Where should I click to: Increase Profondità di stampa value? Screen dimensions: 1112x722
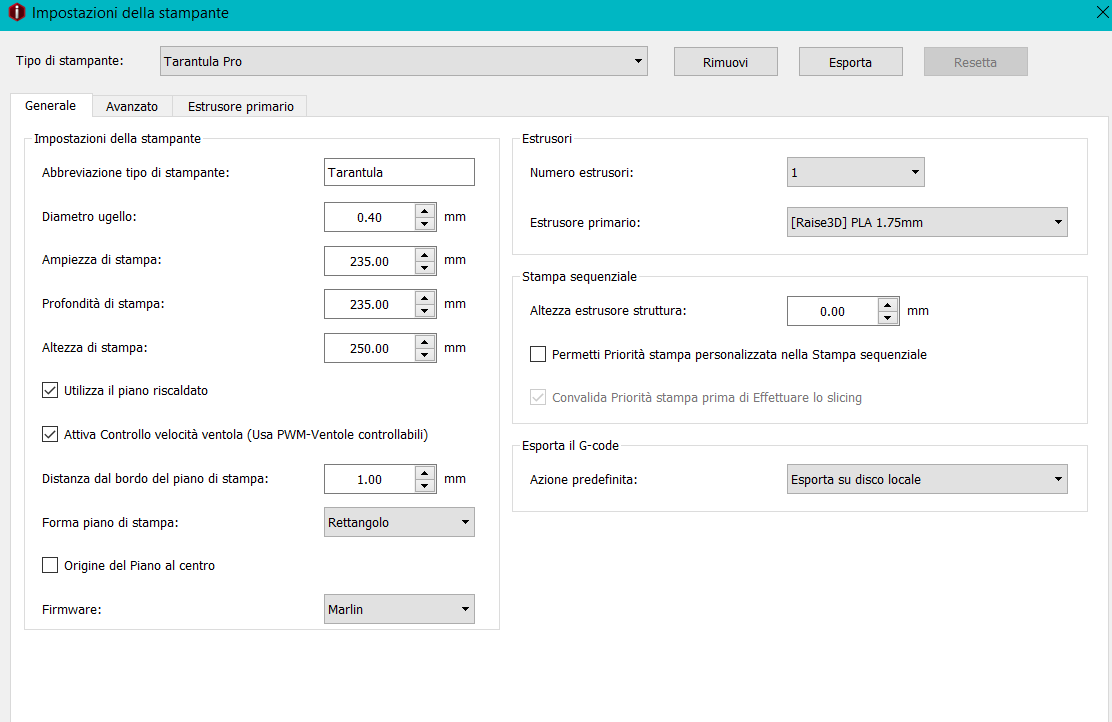(425, 298)
